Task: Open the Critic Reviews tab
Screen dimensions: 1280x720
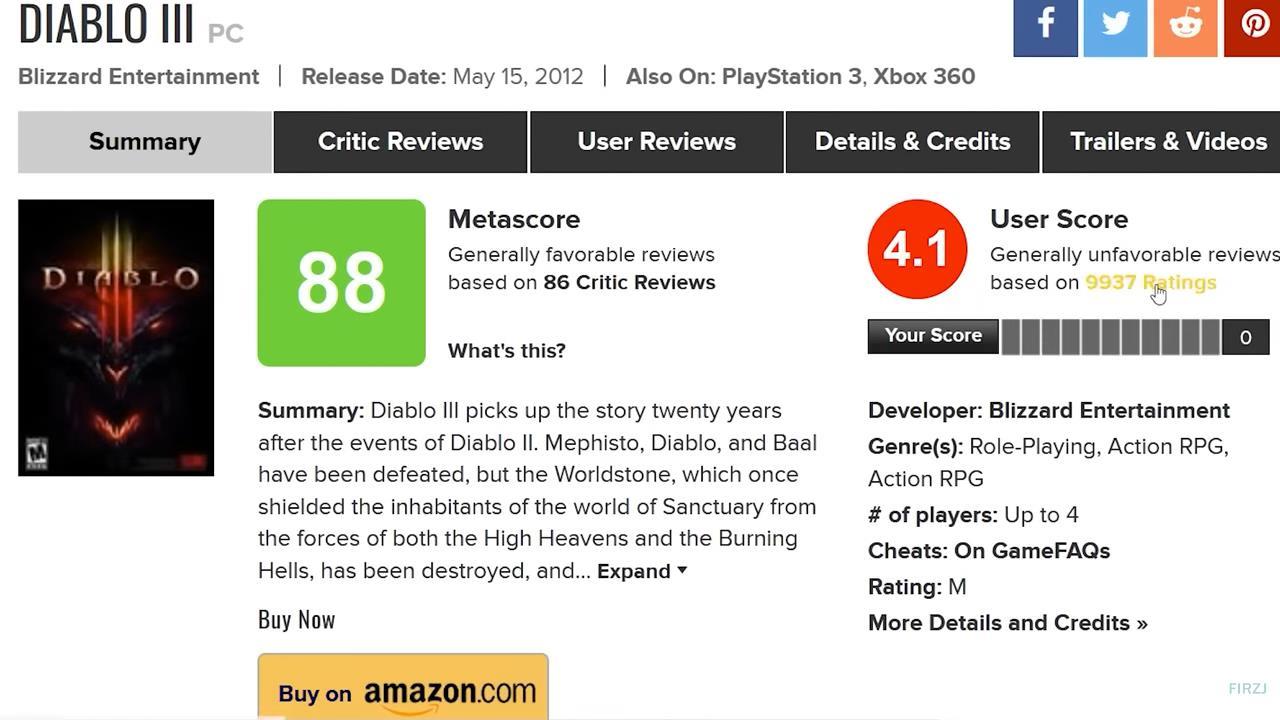Action: [400, 142]
